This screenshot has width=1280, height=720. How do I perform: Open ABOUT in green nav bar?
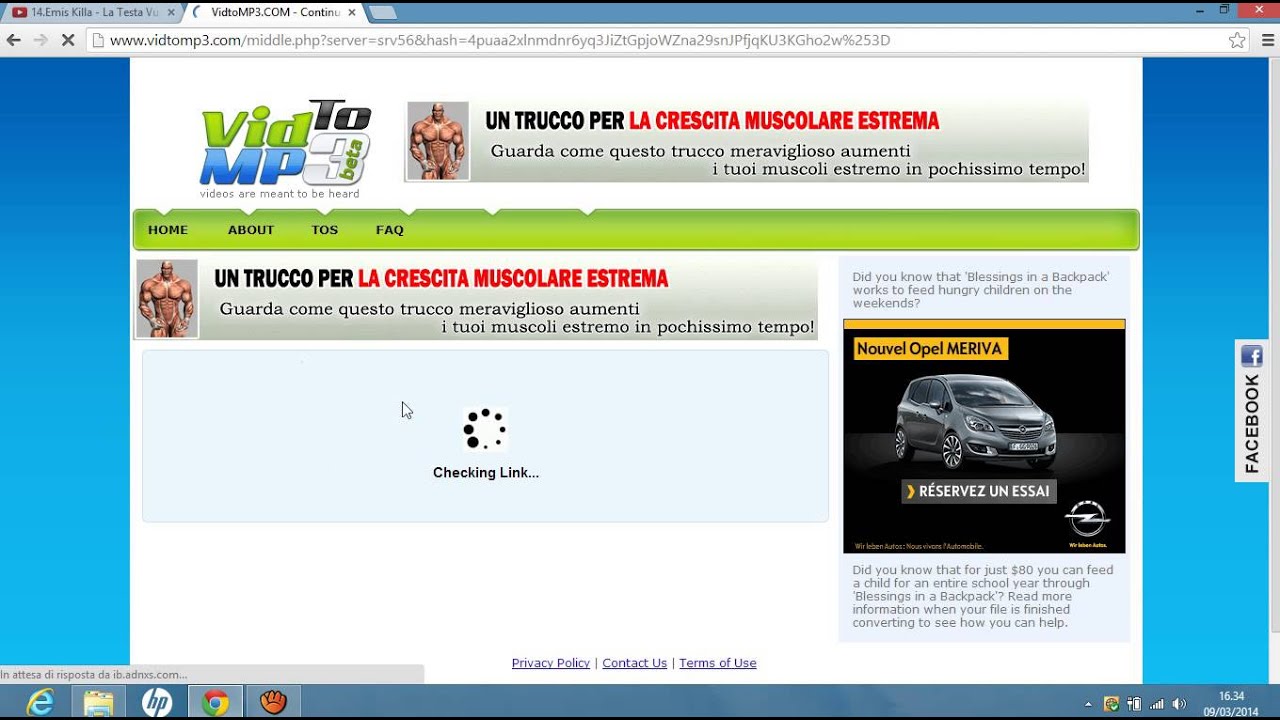(x=251, y=230)
